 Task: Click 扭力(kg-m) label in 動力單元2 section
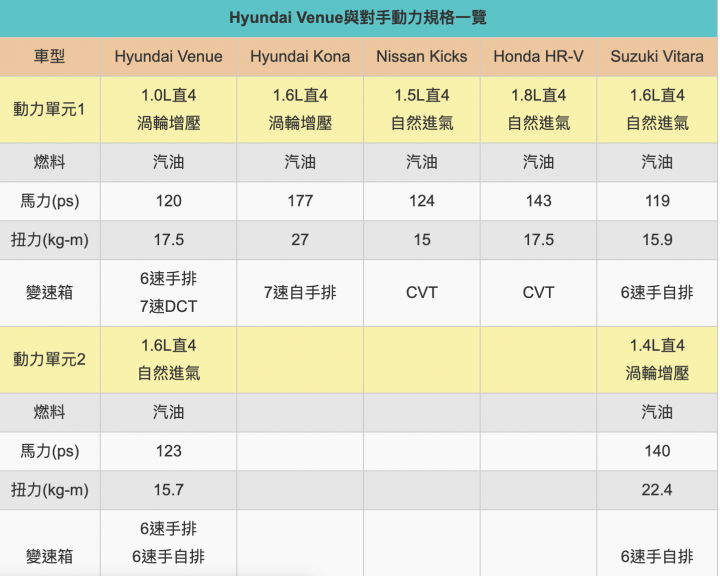50,490
